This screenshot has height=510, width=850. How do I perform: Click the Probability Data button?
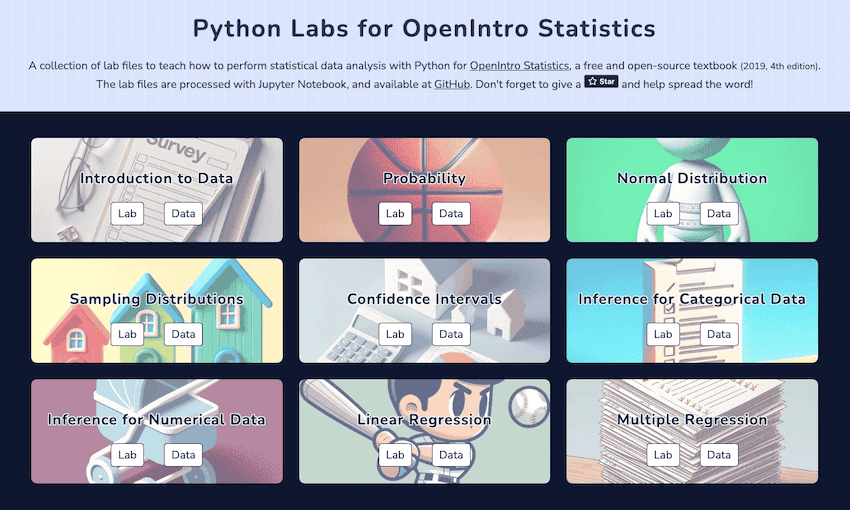tap(451, 214)
